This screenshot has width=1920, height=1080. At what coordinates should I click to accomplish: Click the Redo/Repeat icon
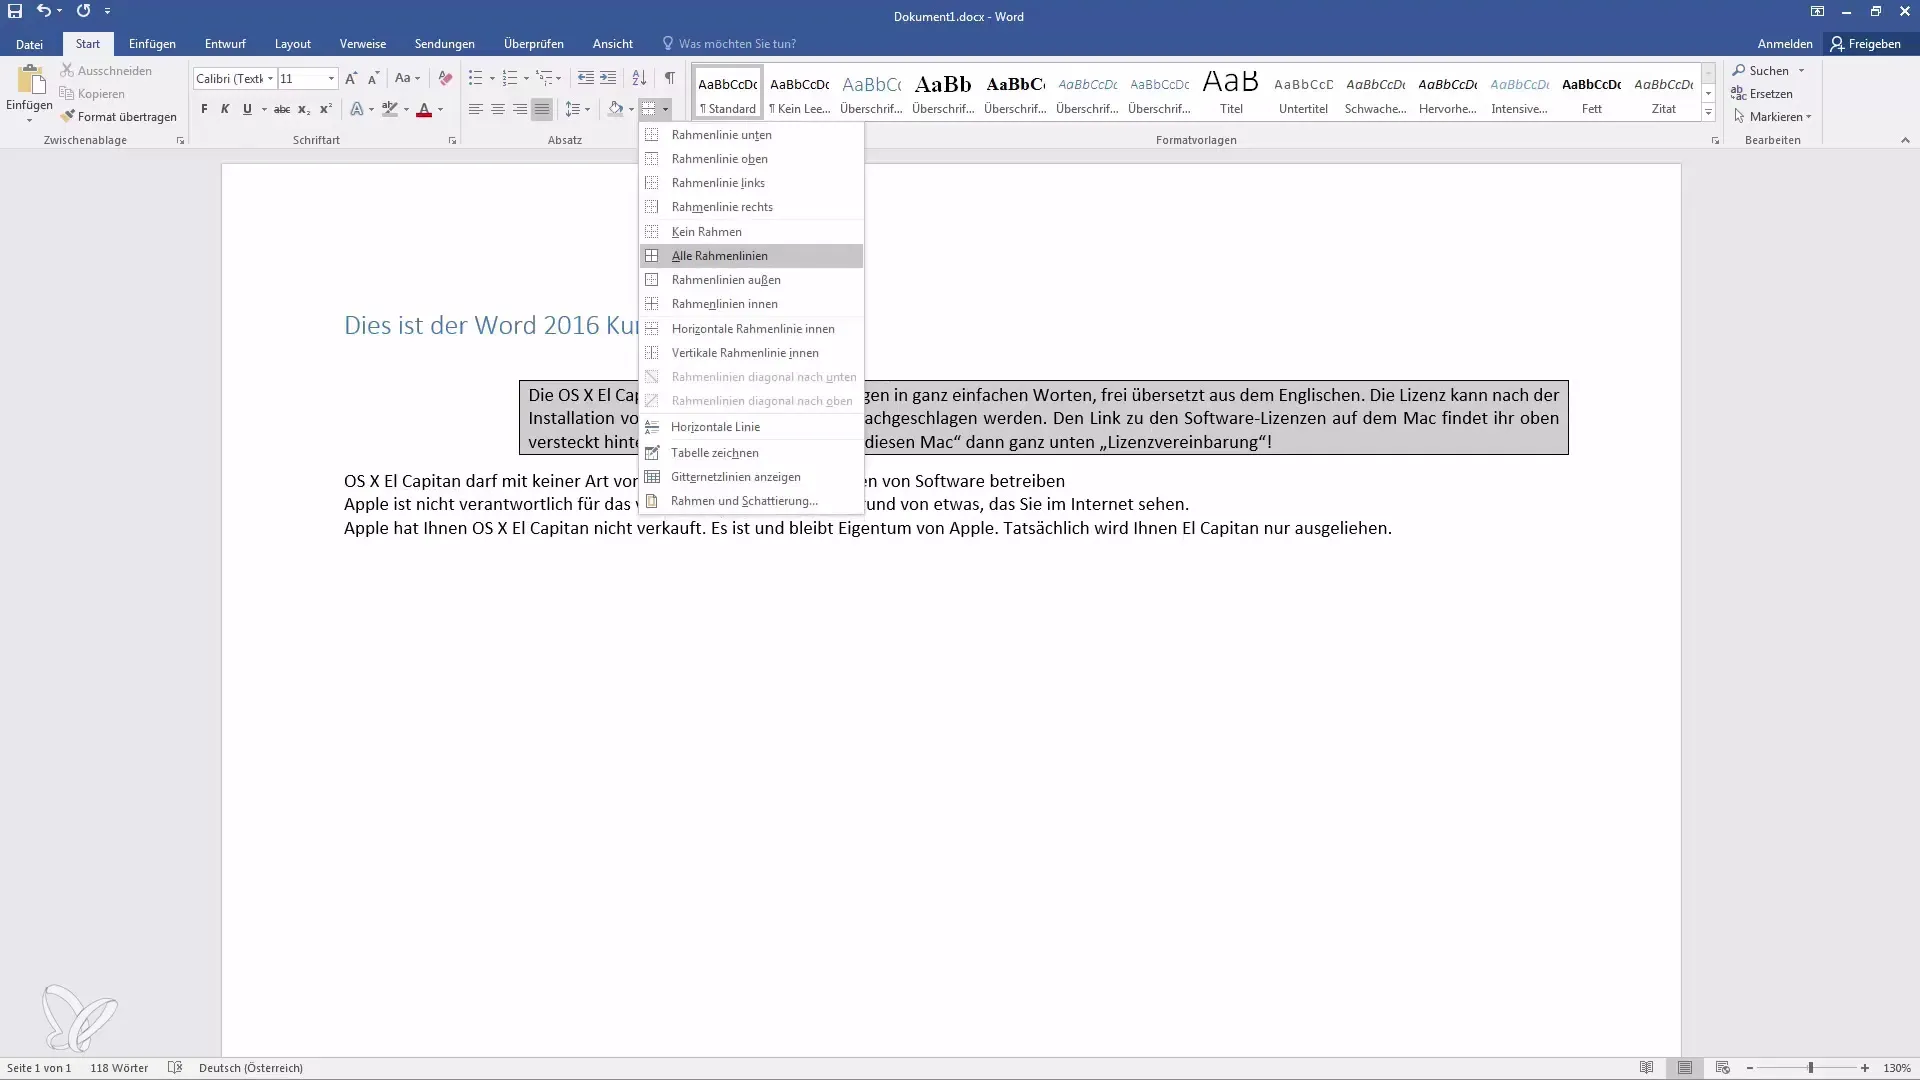pos(83,11)
